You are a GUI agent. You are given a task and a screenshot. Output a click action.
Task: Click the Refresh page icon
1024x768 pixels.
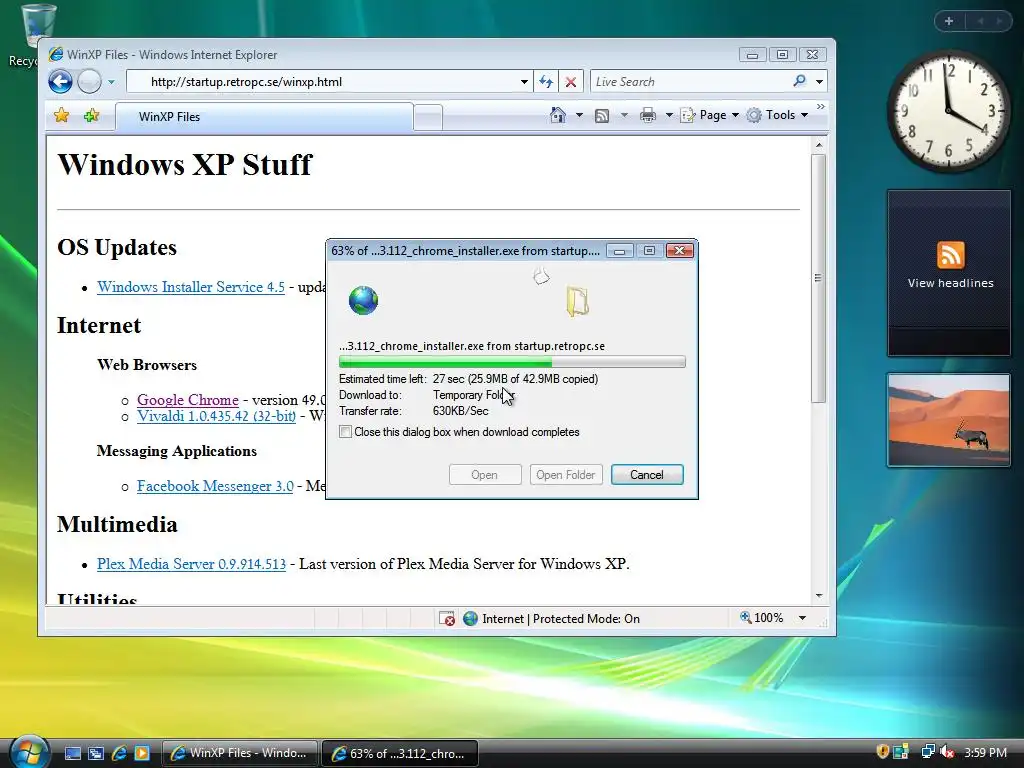point(546,82)
